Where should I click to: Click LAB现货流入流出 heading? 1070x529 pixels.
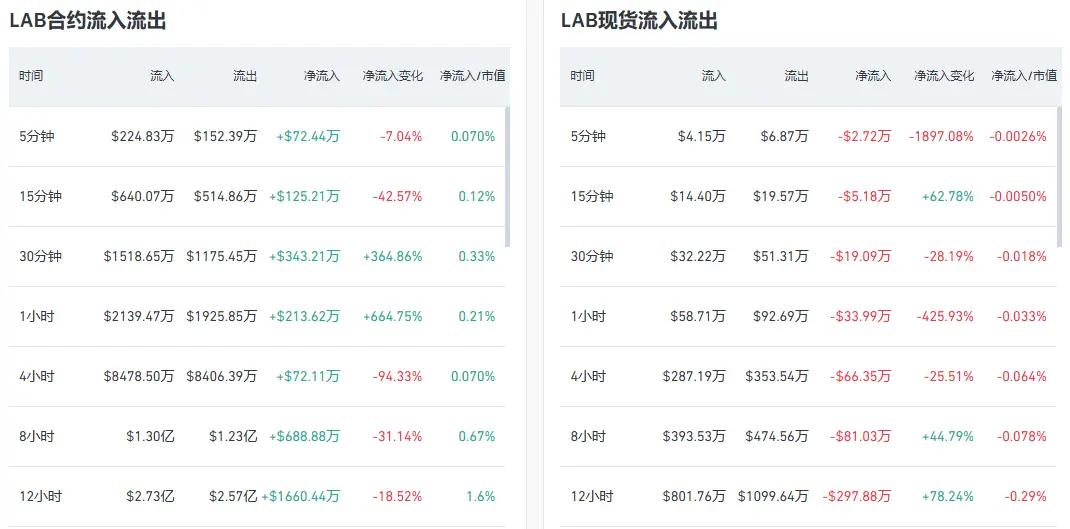coord(639,20)
